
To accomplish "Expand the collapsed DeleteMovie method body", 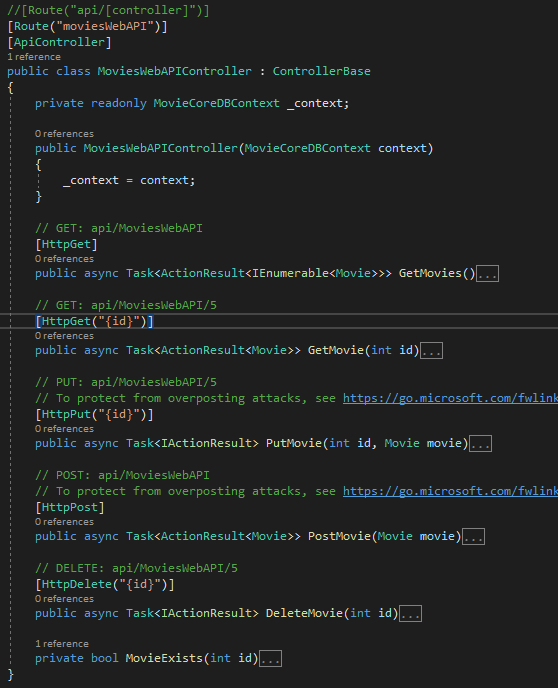I will 411,614.
